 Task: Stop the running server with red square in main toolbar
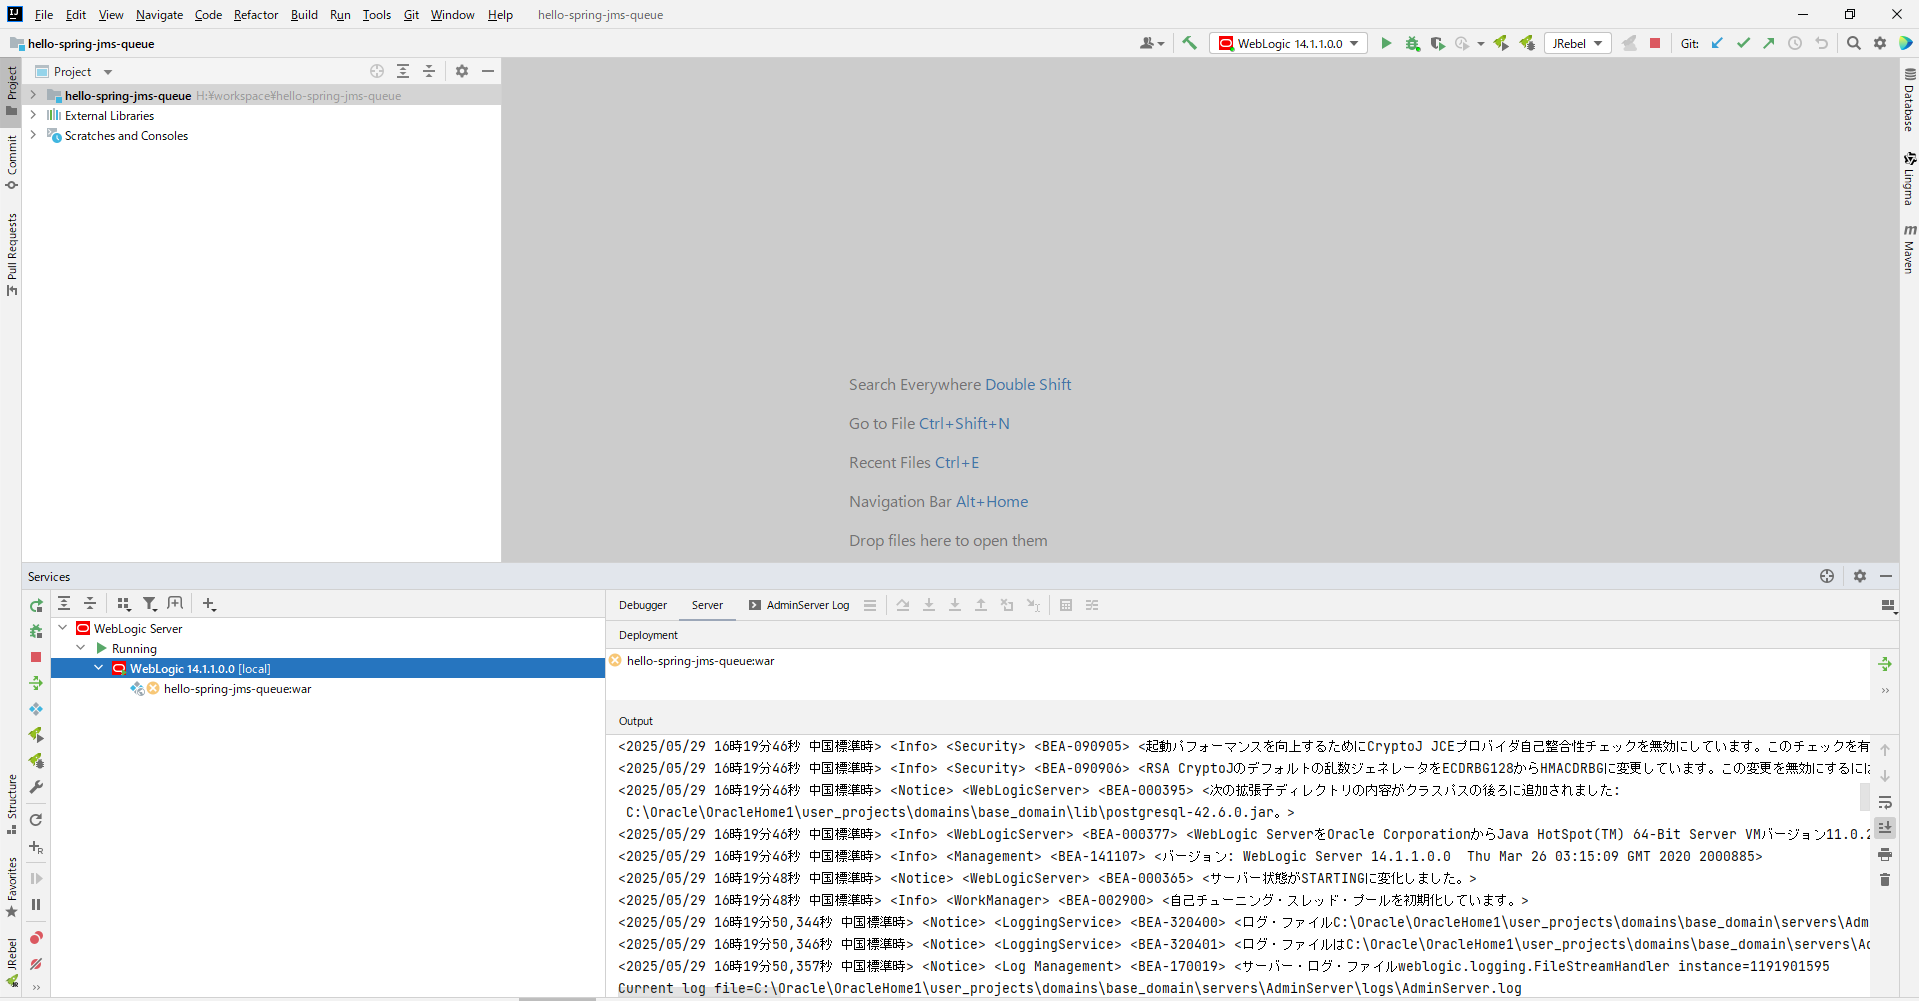(x=1655, y=43)
